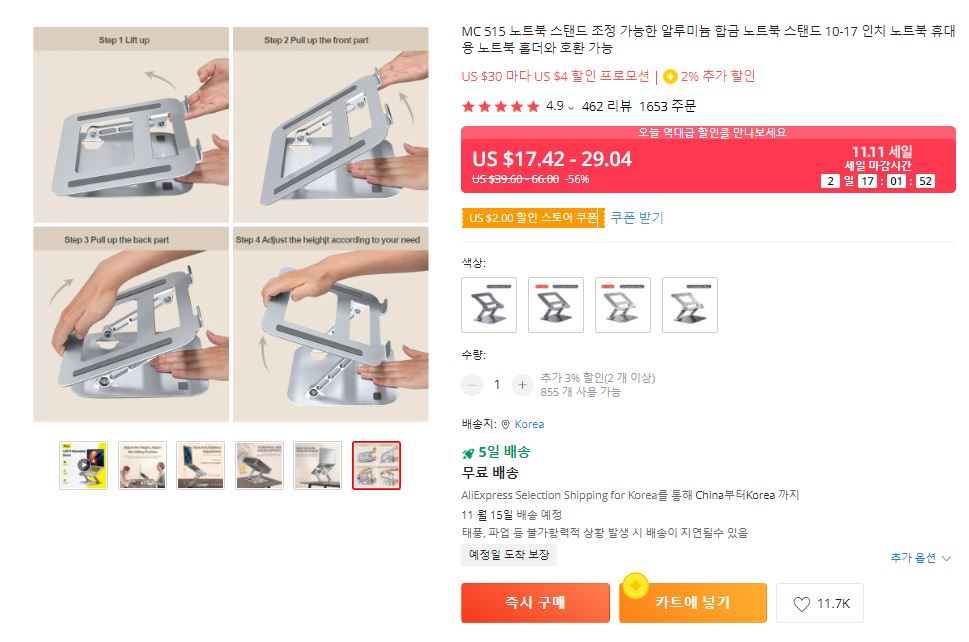Click the 즉시 구매 buy now button
This screenshot has width=969, height=642.
[535, 602]
